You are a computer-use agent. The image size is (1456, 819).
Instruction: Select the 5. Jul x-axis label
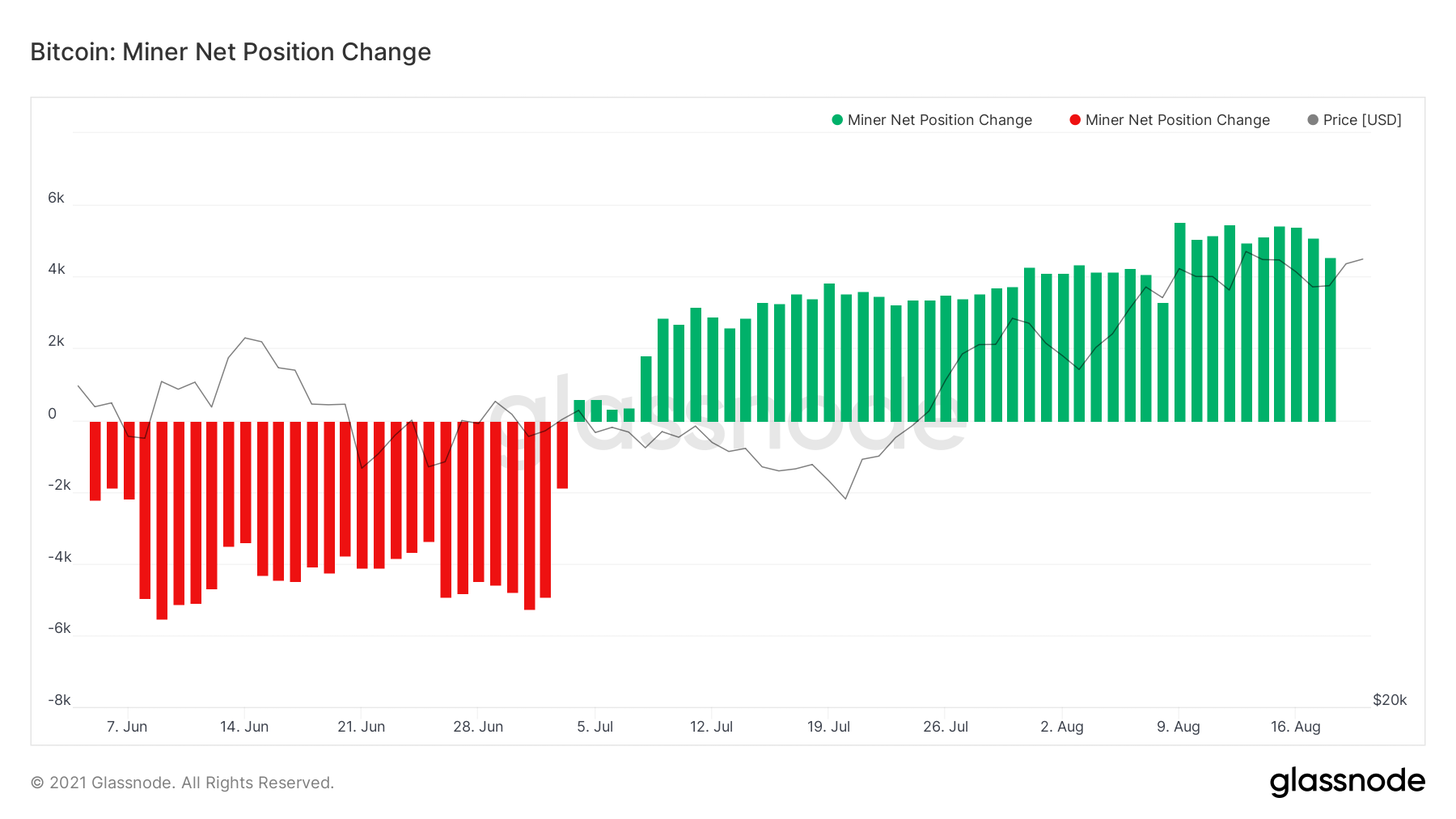coord(595,726)
